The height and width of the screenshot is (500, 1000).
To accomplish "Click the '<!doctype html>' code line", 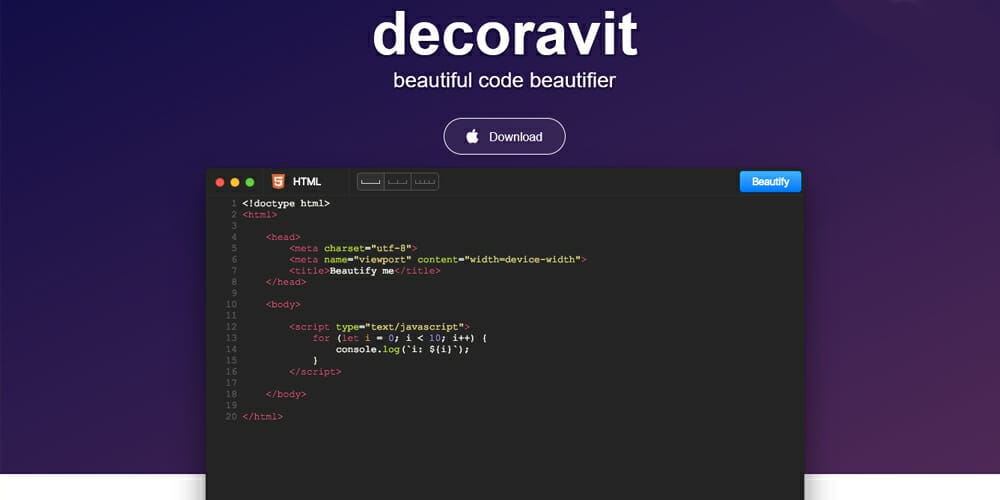I will tap(286, 203).
